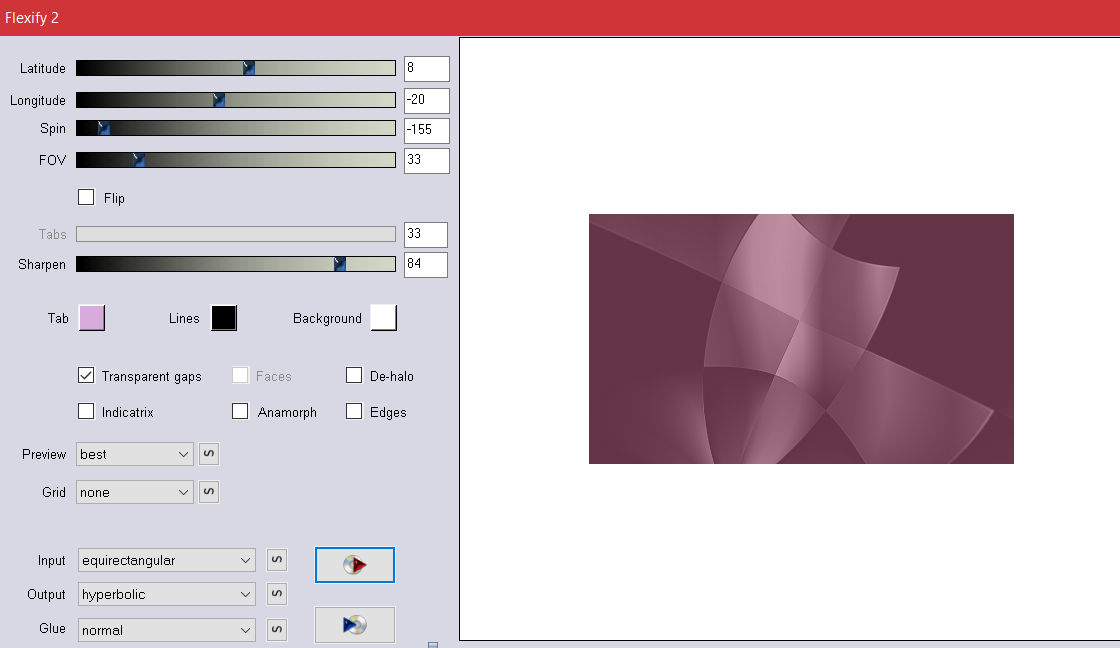Click the S button beside Output dropdown
The image size is (1120, 648).
[x=277, y=594]
